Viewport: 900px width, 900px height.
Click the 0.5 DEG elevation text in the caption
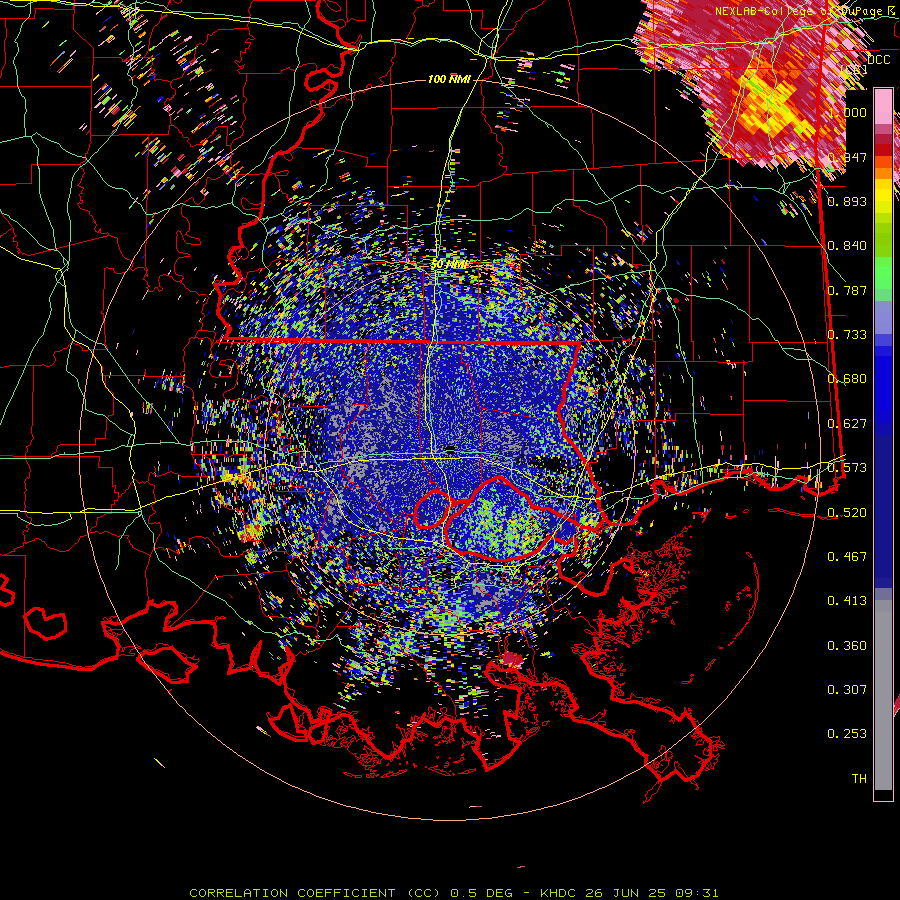coord(483,893)
